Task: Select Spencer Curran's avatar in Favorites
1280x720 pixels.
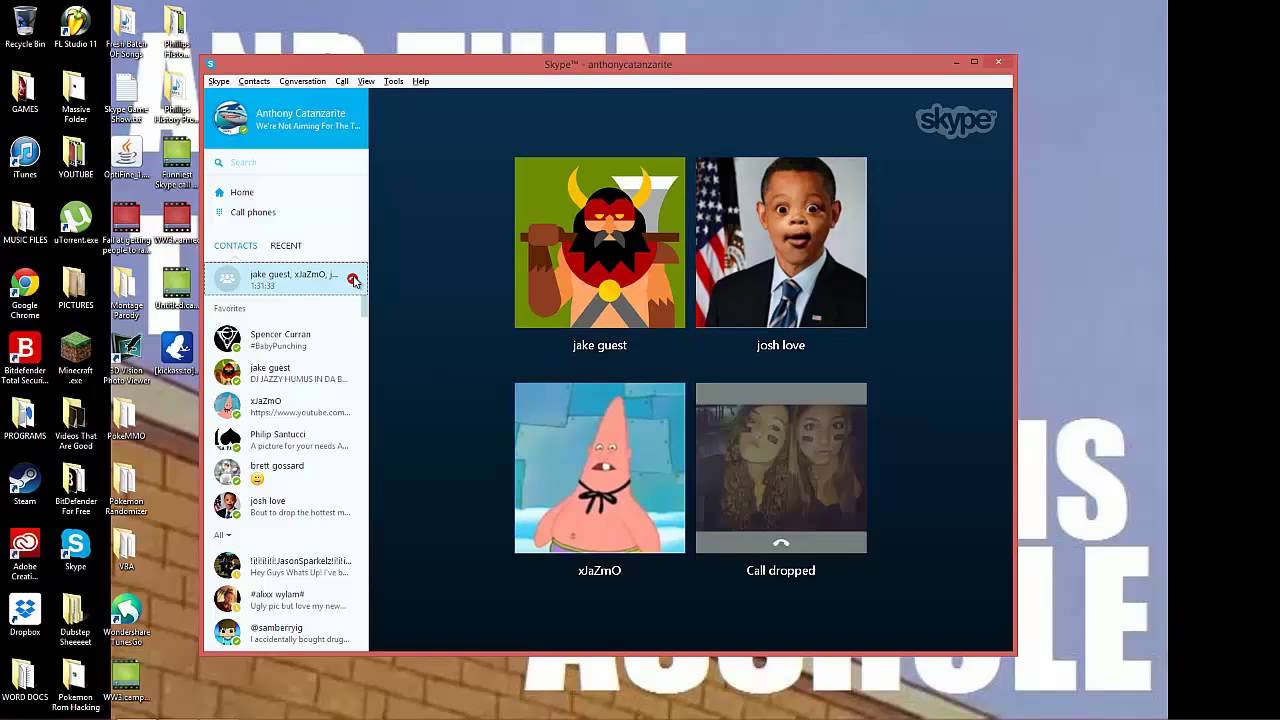Action: click(x=228, y=339)
